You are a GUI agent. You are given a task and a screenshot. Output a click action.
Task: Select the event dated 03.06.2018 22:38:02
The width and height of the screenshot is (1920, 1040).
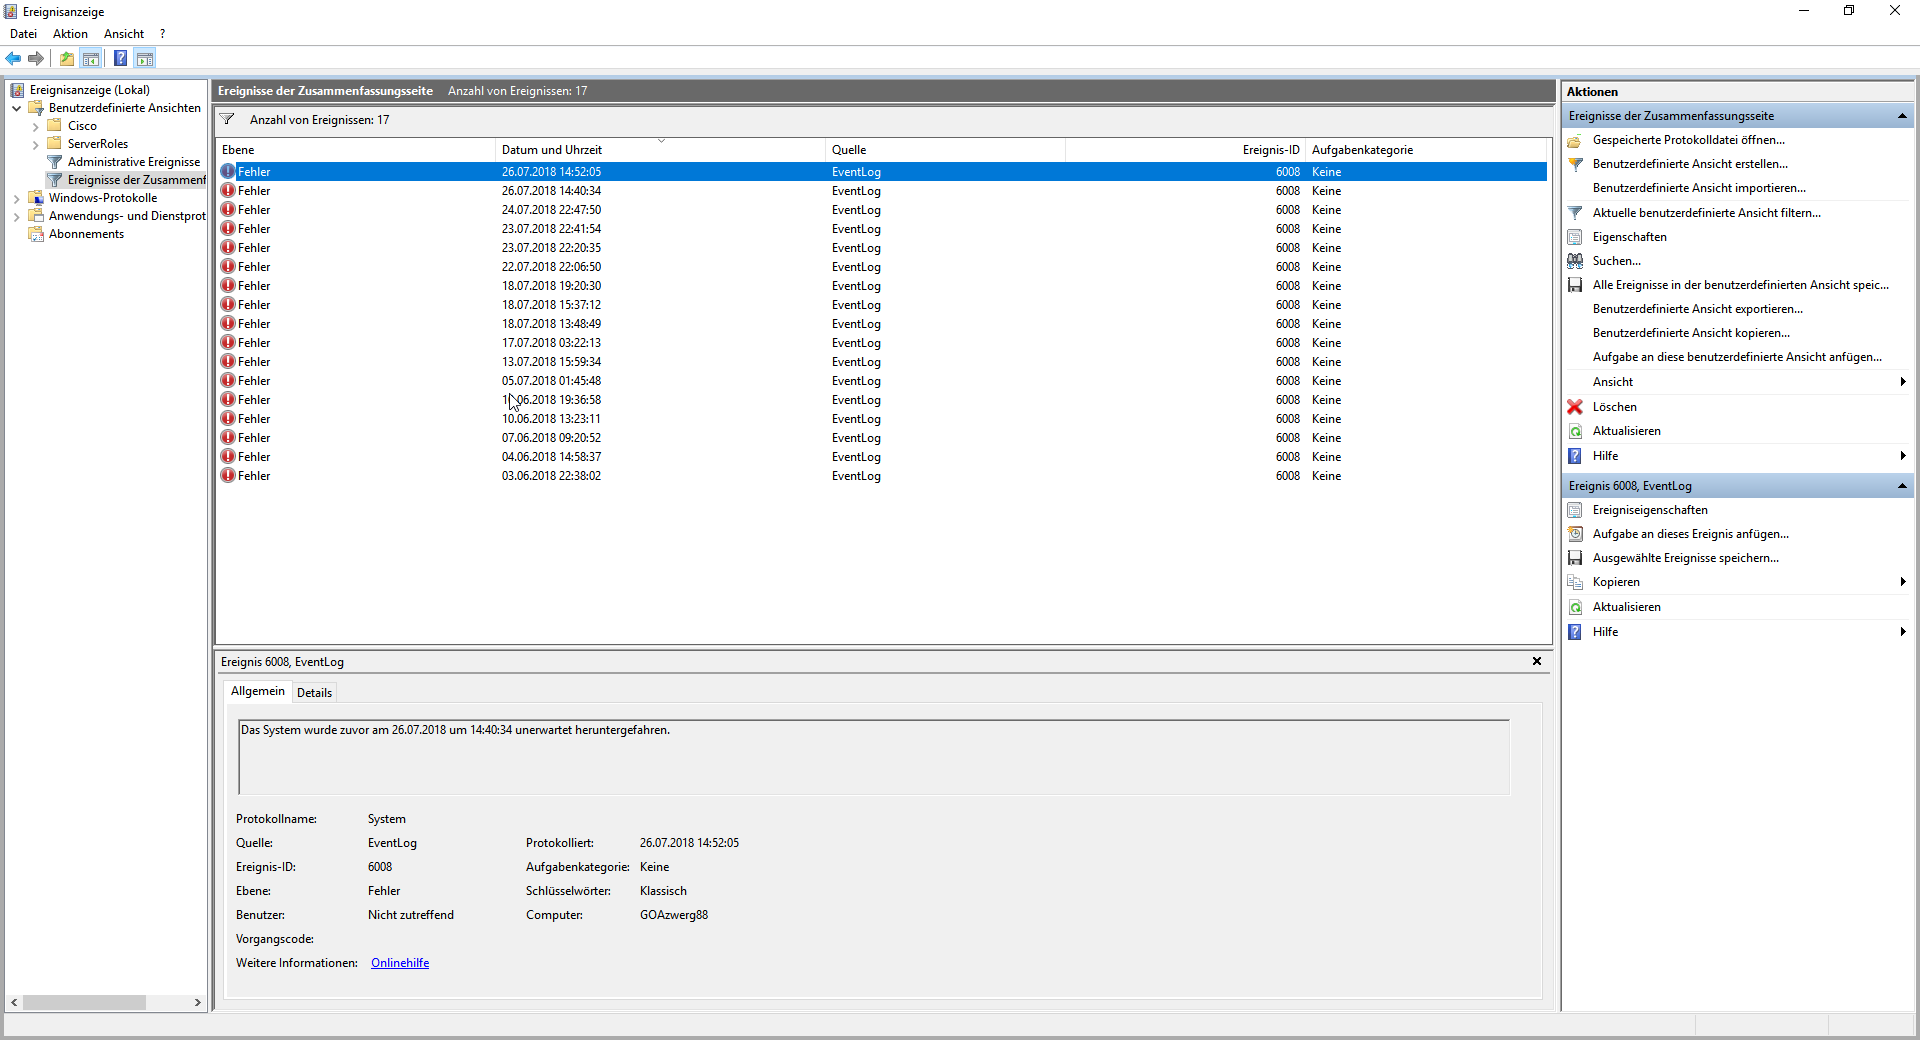882,476
